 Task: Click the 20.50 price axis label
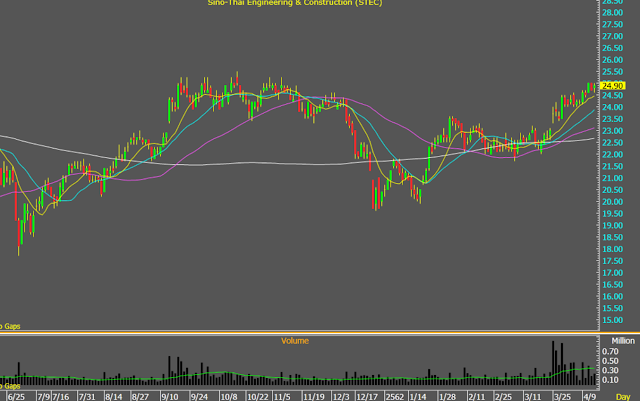[613, 190]
